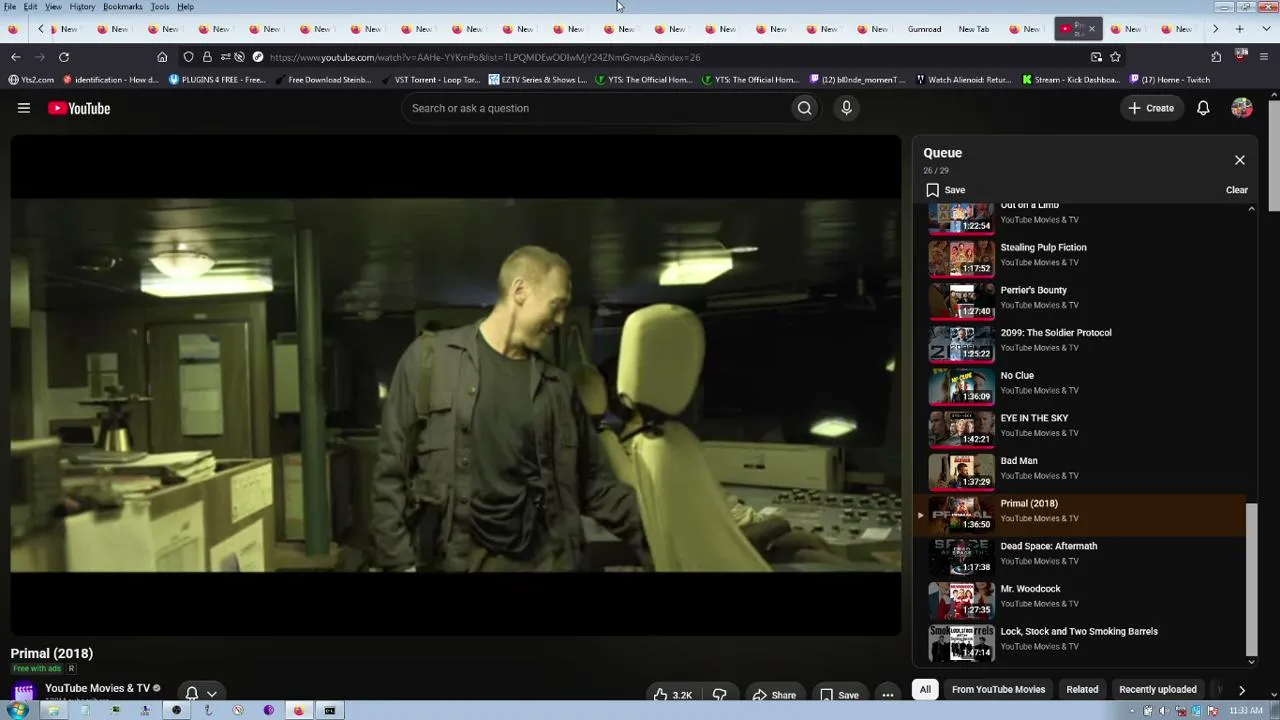Open tracking protection shield icon
The height and width of the screenshot is (720, 1280).
(x=188, y=57)
